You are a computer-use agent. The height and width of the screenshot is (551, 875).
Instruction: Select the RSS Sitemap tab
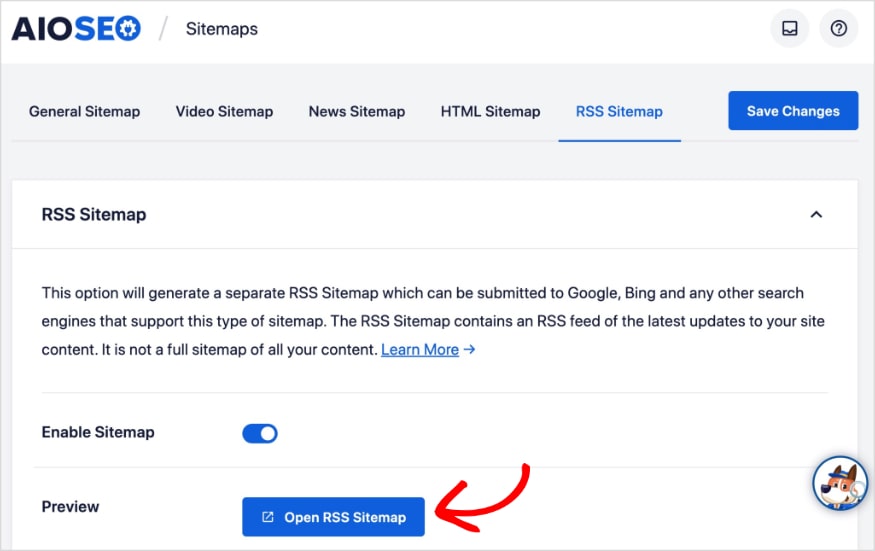(619, 112)
